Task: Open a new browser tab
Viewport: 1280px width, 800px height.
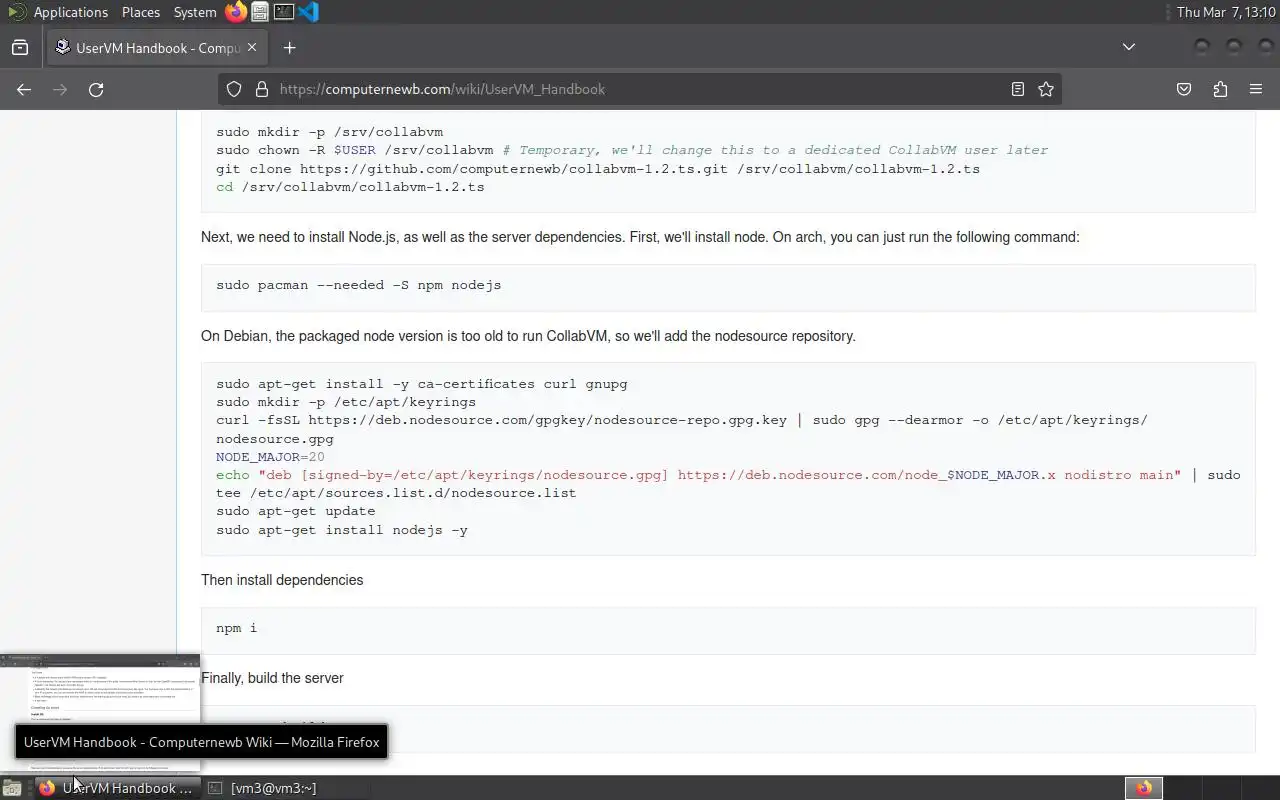Action: click(x=289, y=47)
